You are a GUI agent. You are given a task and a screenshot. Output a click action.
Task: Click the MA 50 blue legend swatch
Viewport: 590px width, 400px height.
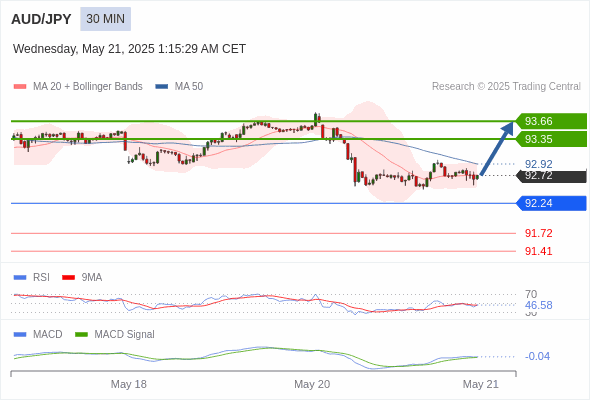pyautogui.click(x=162, y=87)
